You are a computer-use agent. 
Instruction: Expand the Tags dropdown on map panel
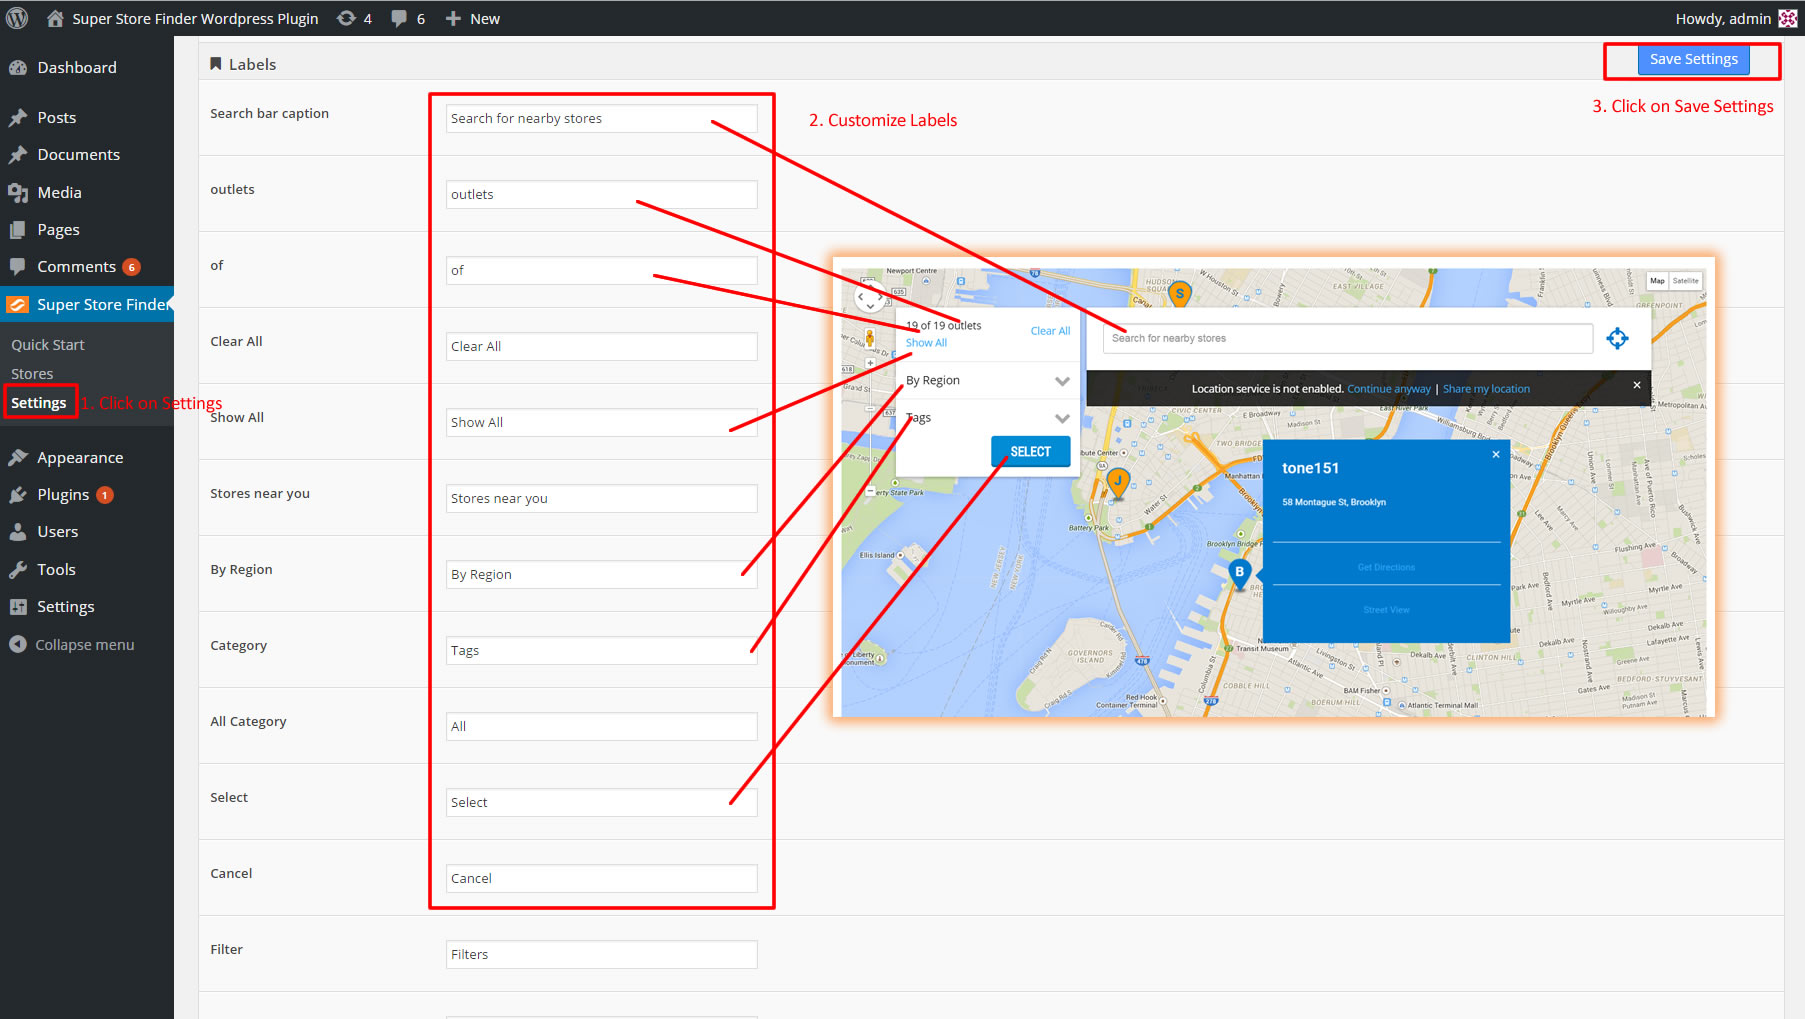point(1062,418)
